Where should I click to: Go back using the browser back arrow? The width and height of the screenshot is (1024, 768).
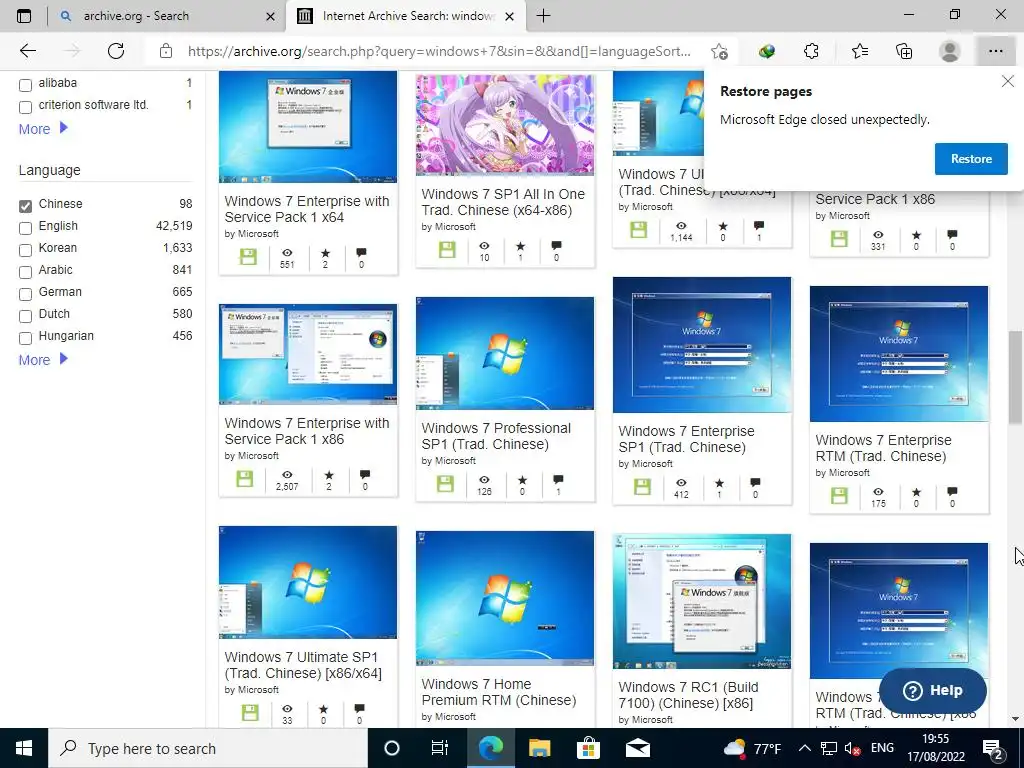click(27, 51)
